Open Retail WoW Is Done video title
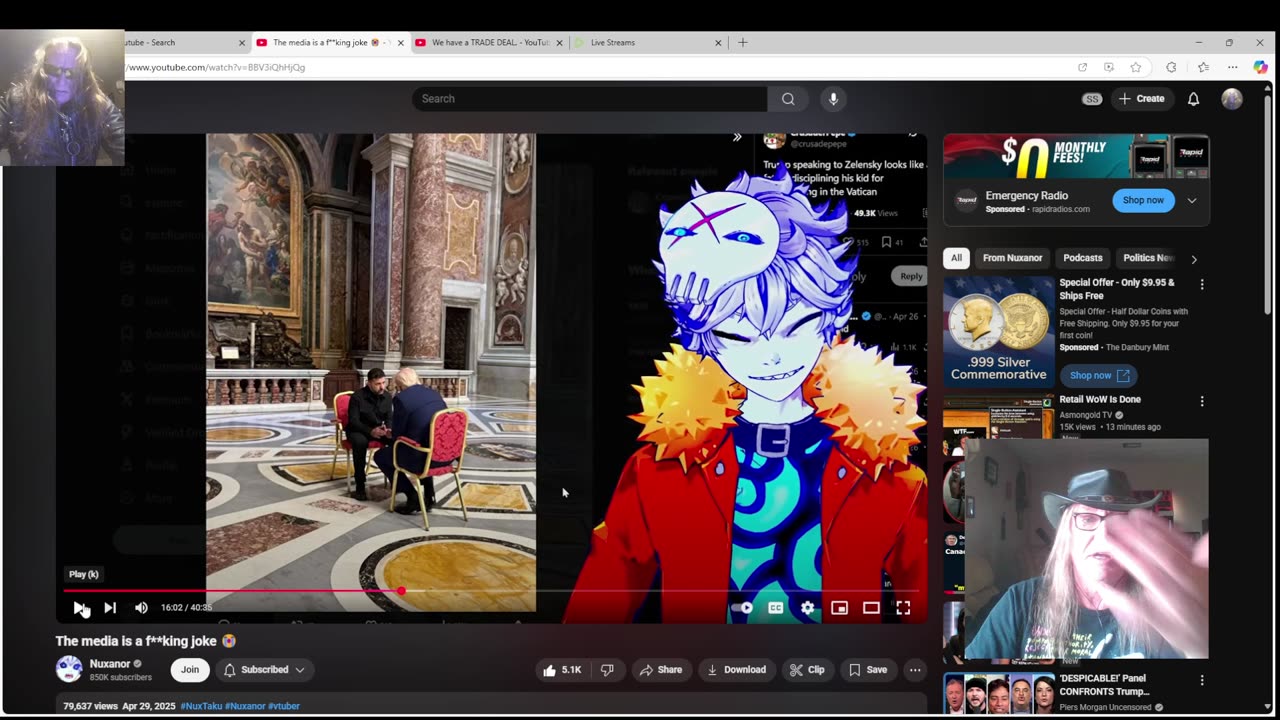Viewport: 1280px width, 720px height. click(x=1100, y=399)
